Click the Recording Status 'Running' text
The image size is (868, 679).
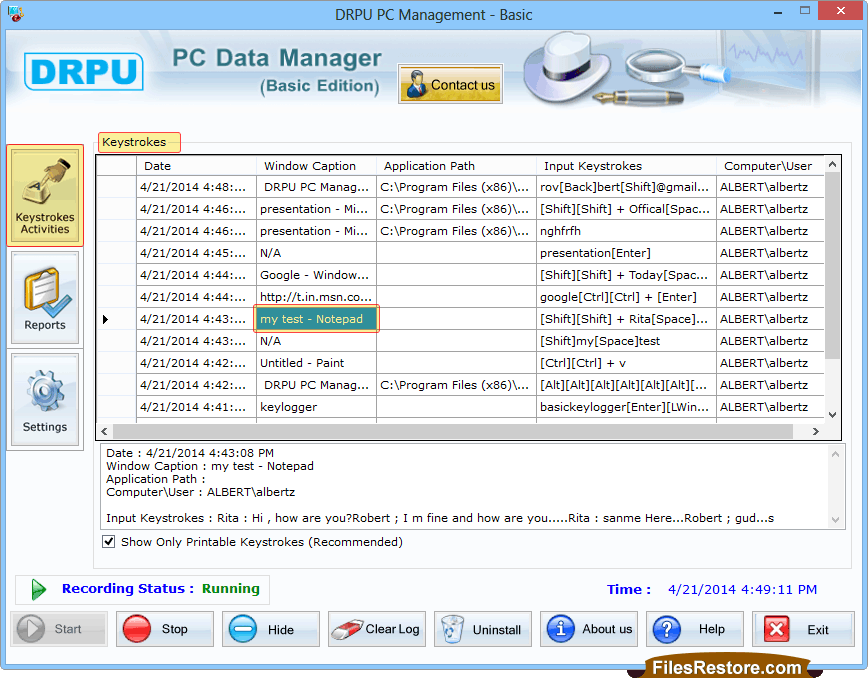coord(231,589)
